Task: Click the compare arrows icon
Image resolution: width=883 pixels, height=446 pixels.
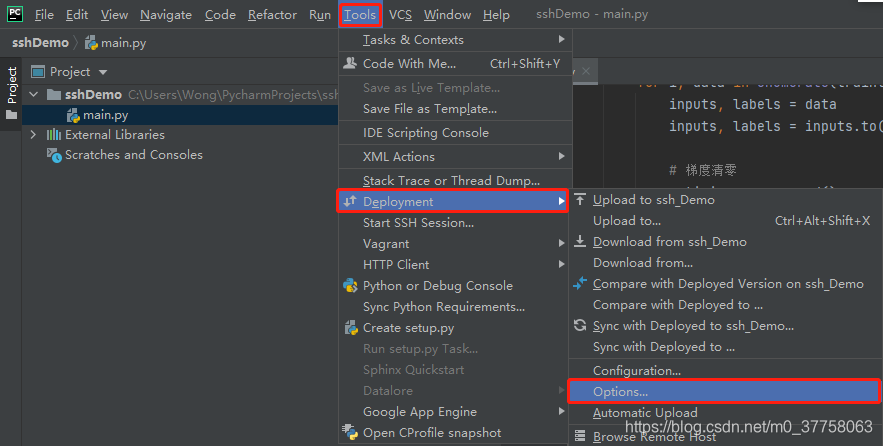Action: (579, 283)
